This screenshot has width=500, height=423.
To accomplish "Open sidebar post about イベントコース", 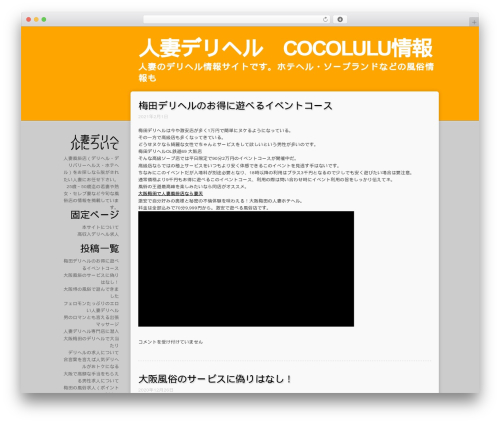I will point(91,264).
